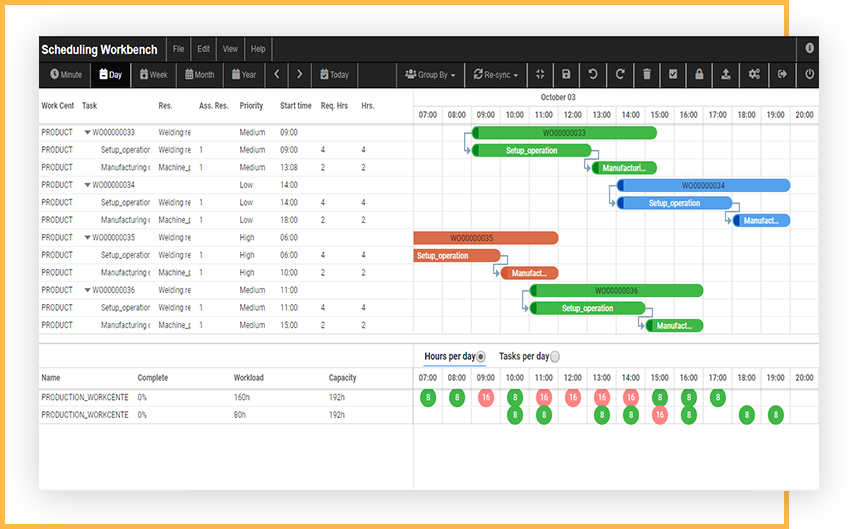Open the settings gears icon
The height and width of the screenshot is (529, 852).
[x=754, y=75]
